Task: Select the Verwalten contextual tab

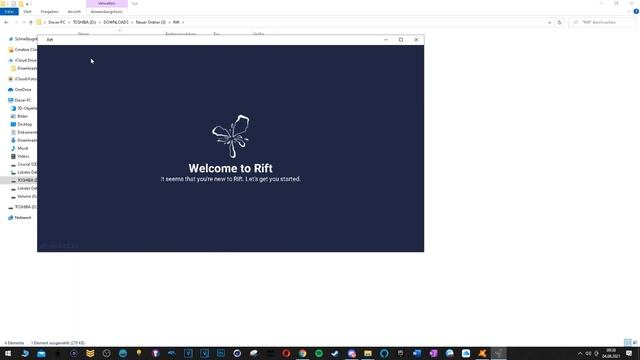Action: tap(107, 3)
